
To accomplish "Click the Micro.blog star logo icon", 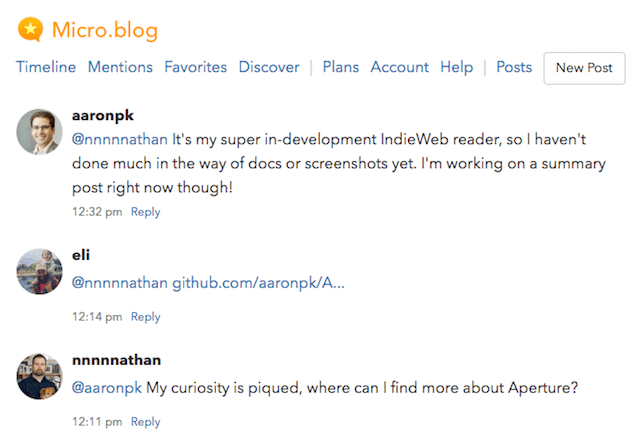I will 30,29.
